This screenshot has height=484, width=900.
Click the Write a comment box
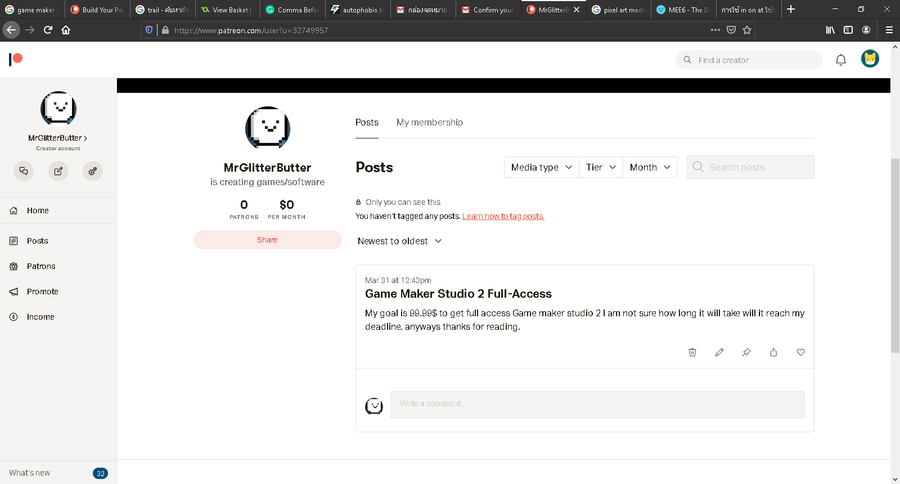click(x=597, y=404)
